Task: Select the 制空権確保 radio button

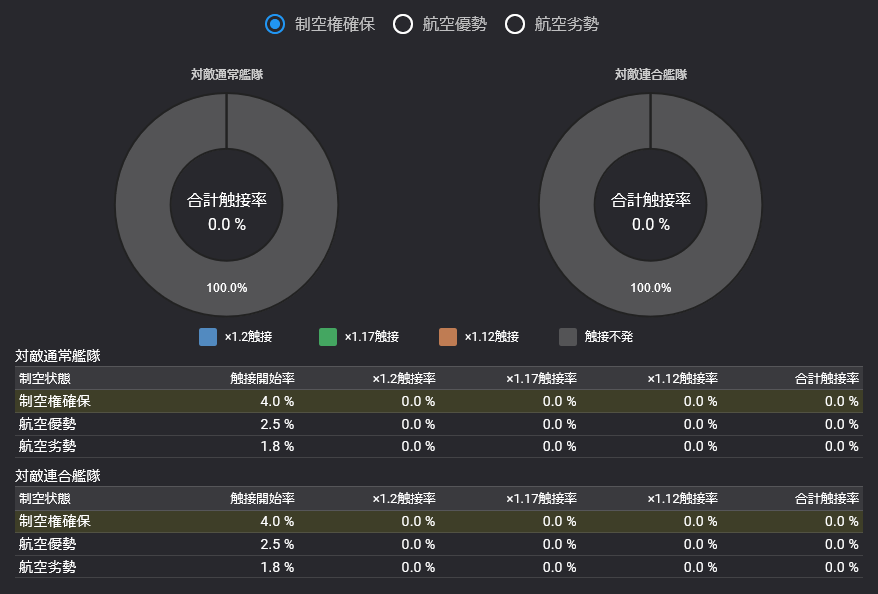Action: 274,24
